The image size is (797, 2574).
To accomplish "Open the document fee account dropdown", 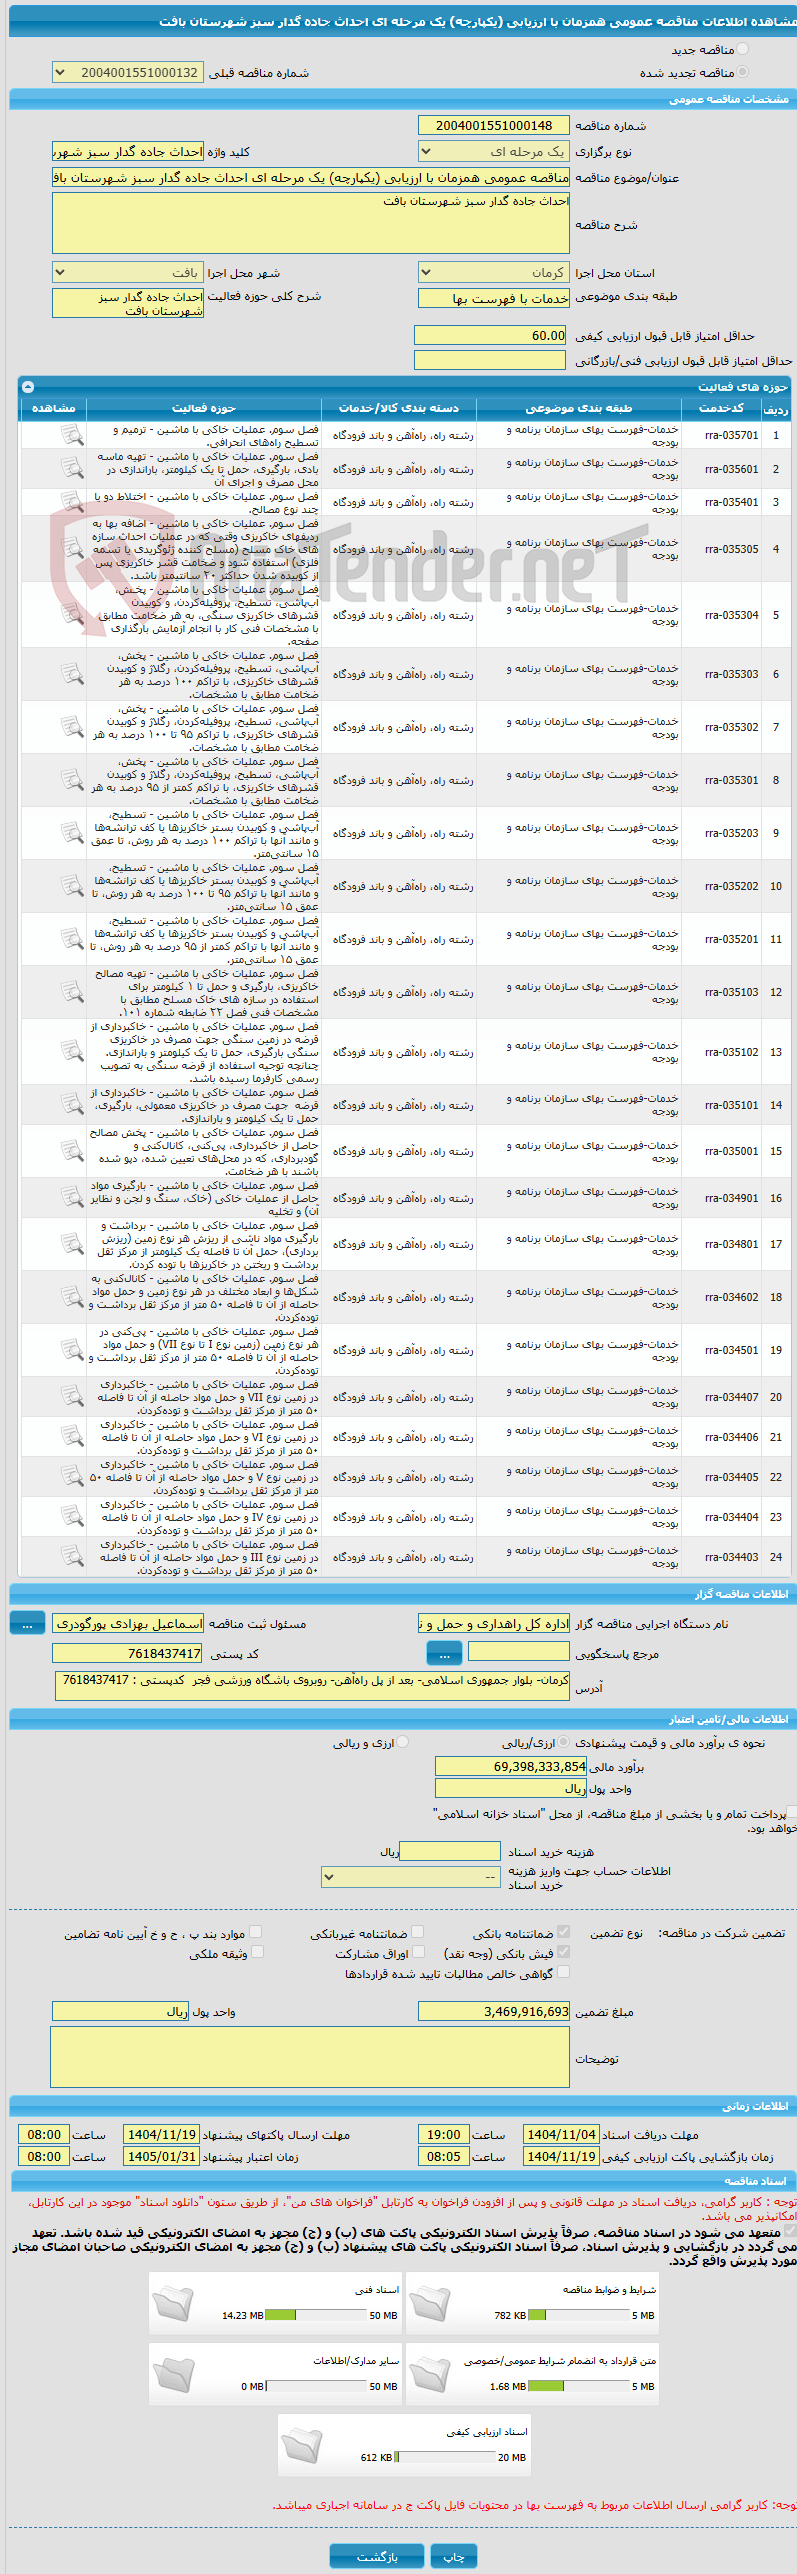I will pyautogui.click(x=411, y=1877).
